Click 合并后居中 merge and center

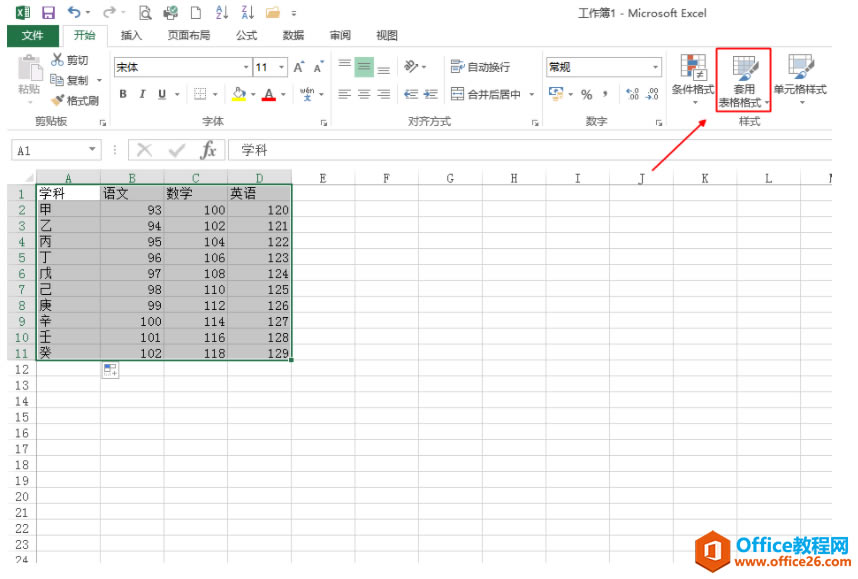(x=486, y=94)
